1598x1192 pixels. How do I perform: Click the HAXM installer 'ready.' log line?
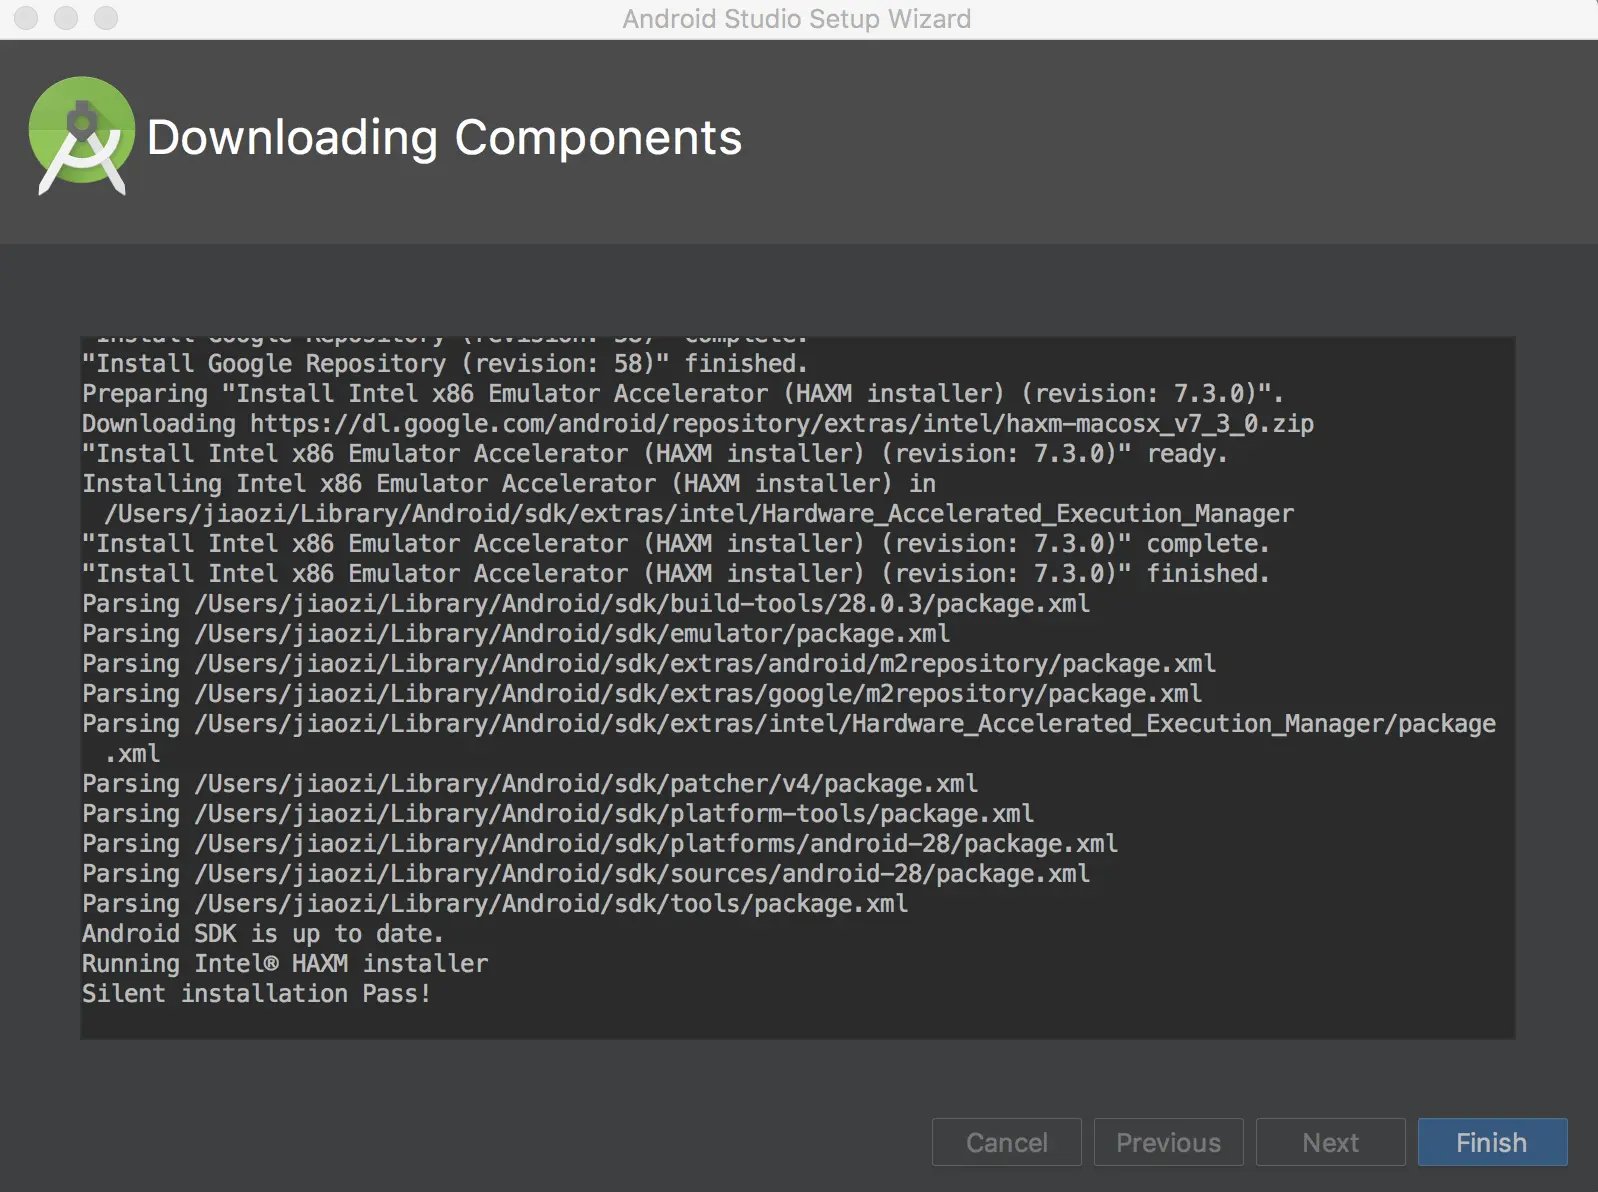coord(655,453)
